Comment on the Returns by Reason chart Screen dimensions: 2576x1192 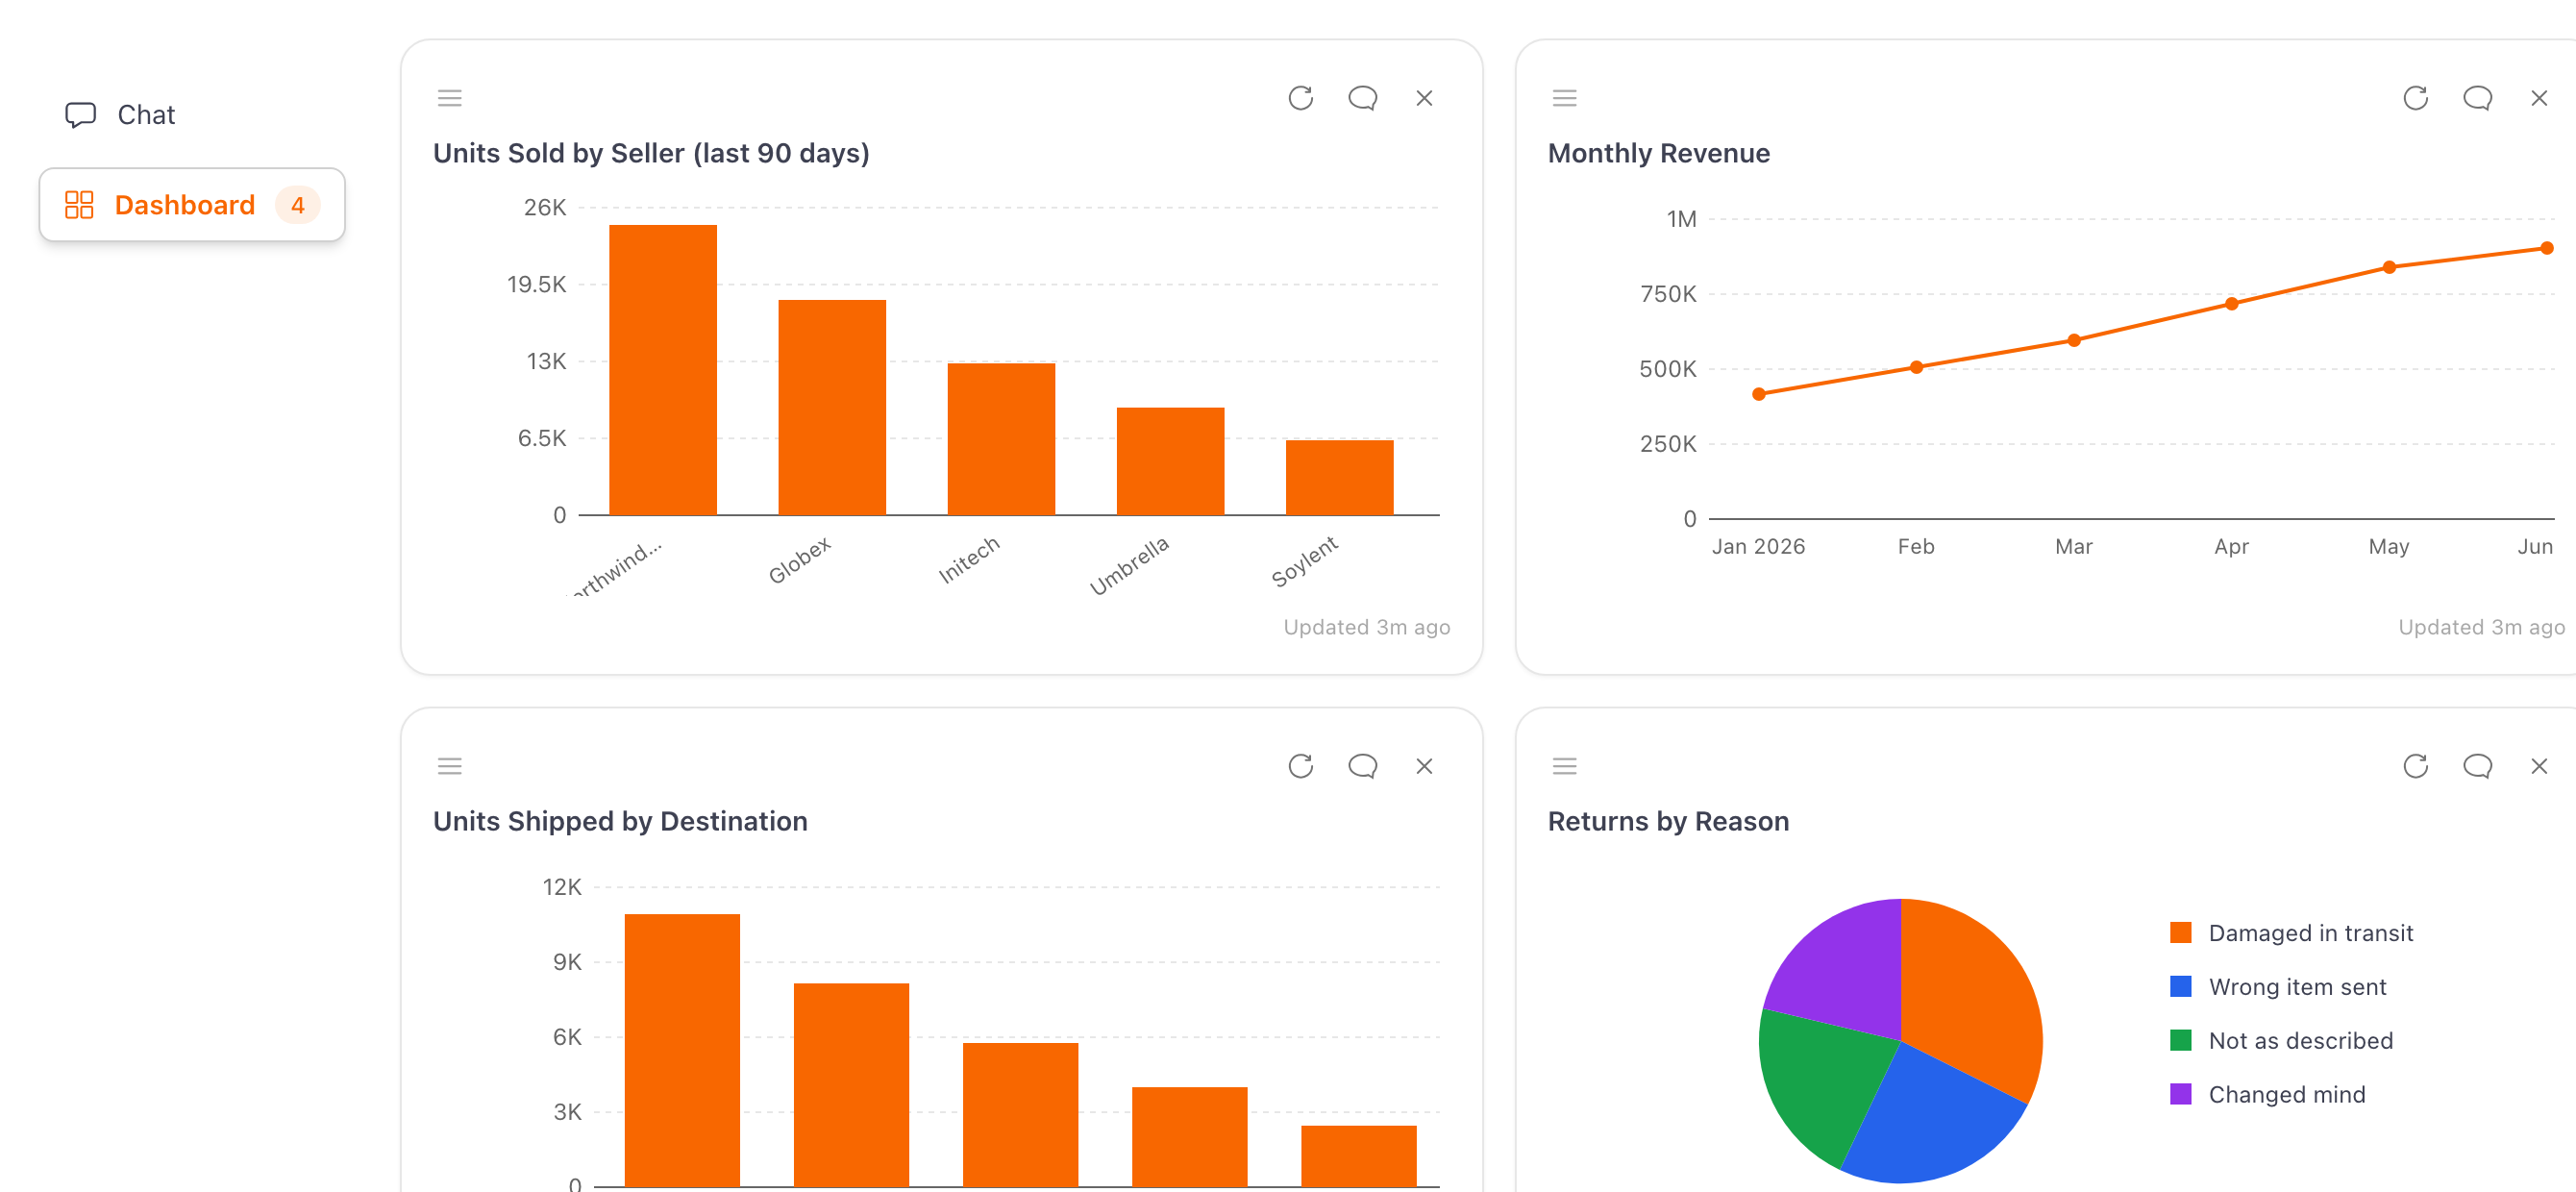pos(2477,766)
